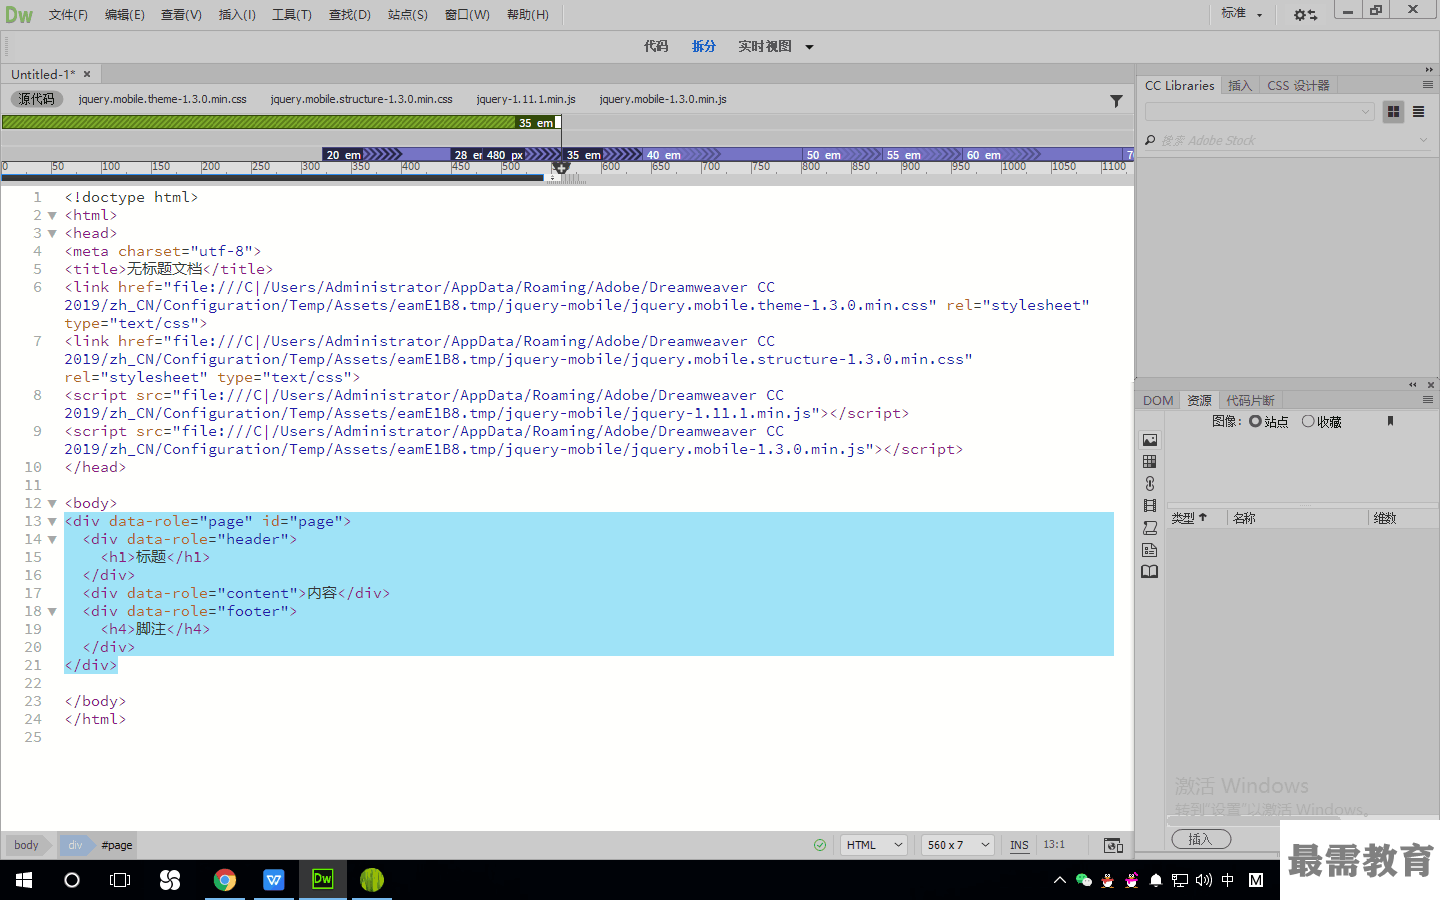Viewport: 1440px width, 900px height.
Task: Open the Images category in Assets panel
Action: coord(1150,440)
